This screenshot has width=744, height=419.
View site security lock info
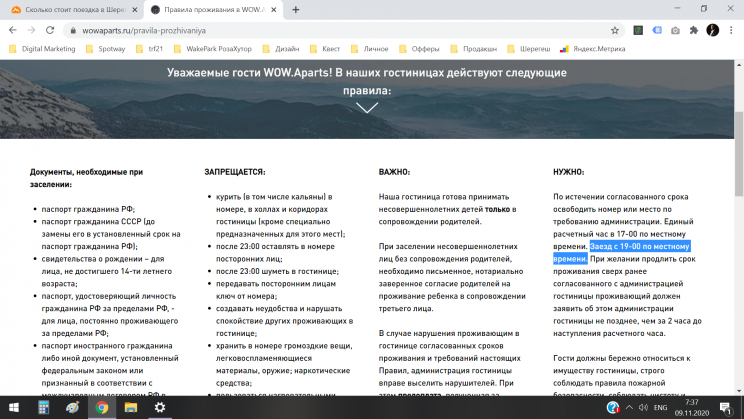click(73, 30)
